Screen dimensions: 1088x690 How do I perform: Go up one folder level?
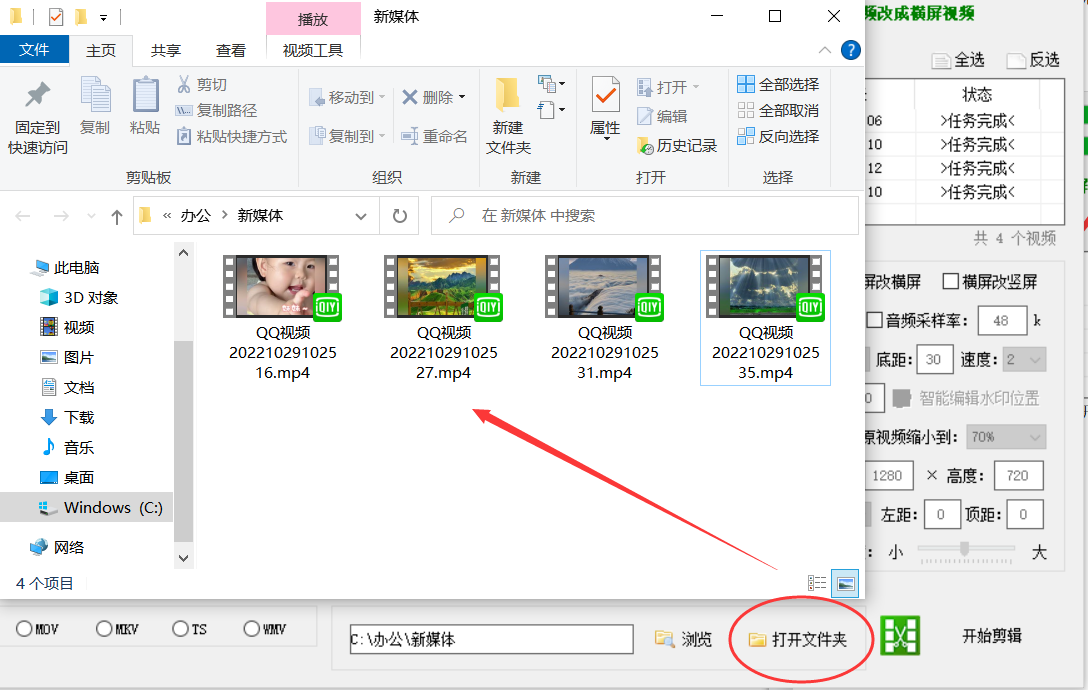click(117, 217)
